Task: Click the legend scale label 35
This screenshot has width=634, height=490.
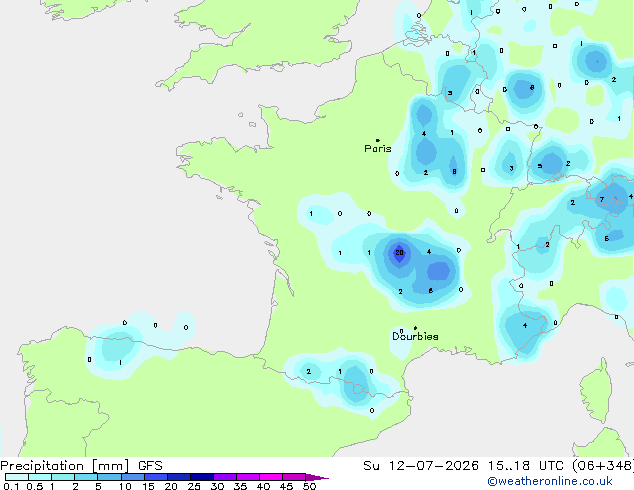Action: pos(240,486)
